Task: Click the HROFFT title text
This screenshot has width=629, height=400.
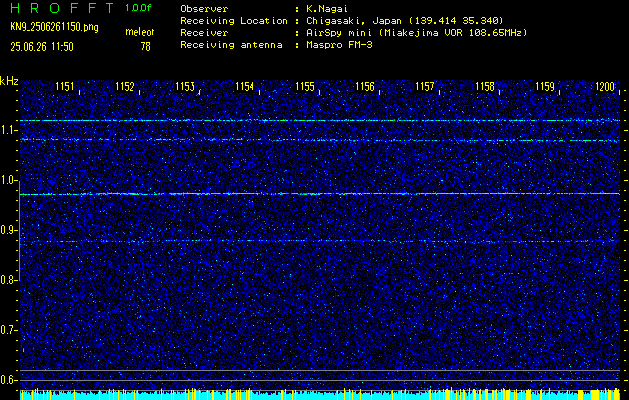Action: [63, 8]
